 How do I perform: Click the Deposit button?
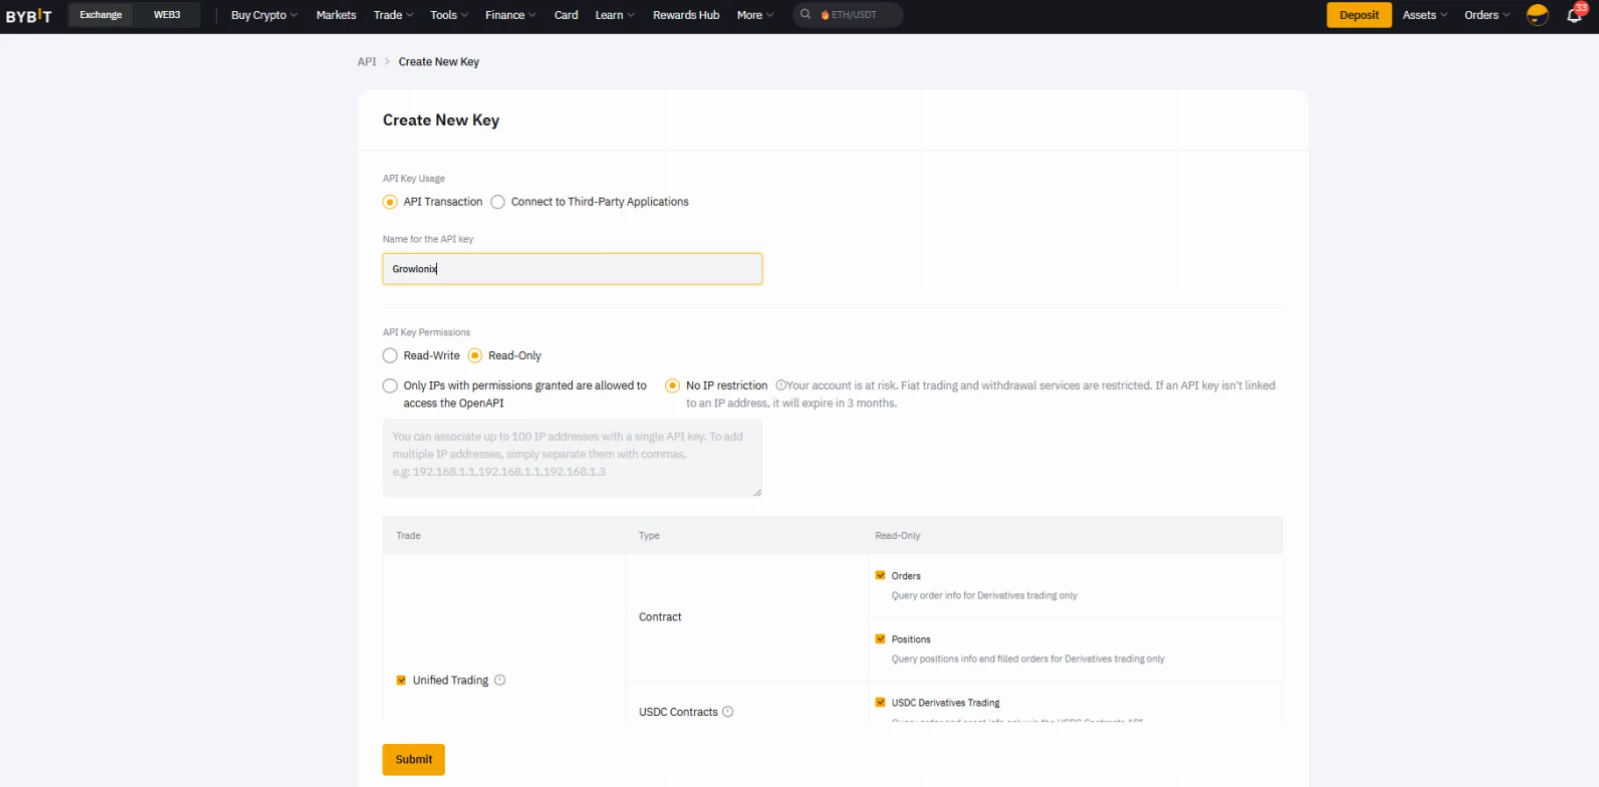1359,15
